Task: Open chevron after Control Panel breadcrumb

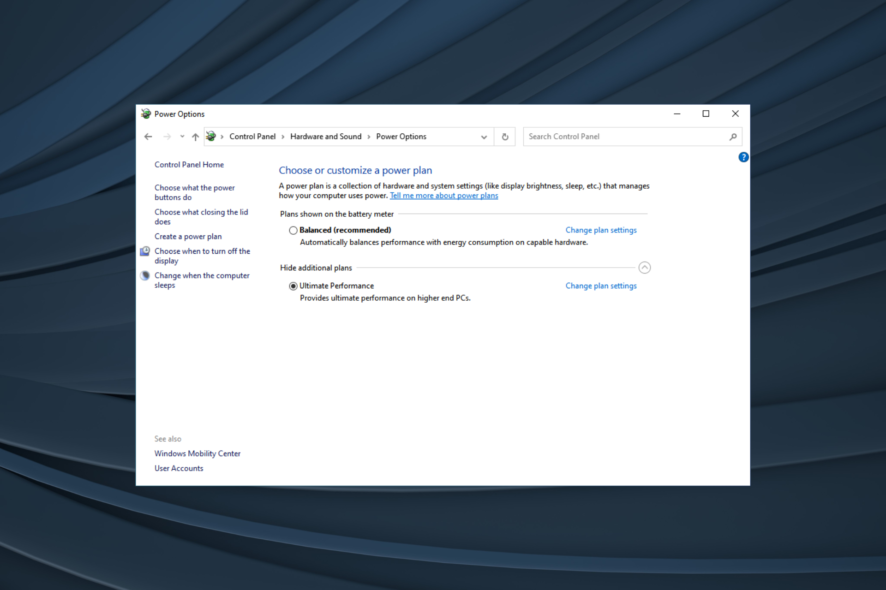Action: click(x=283, y=137)
